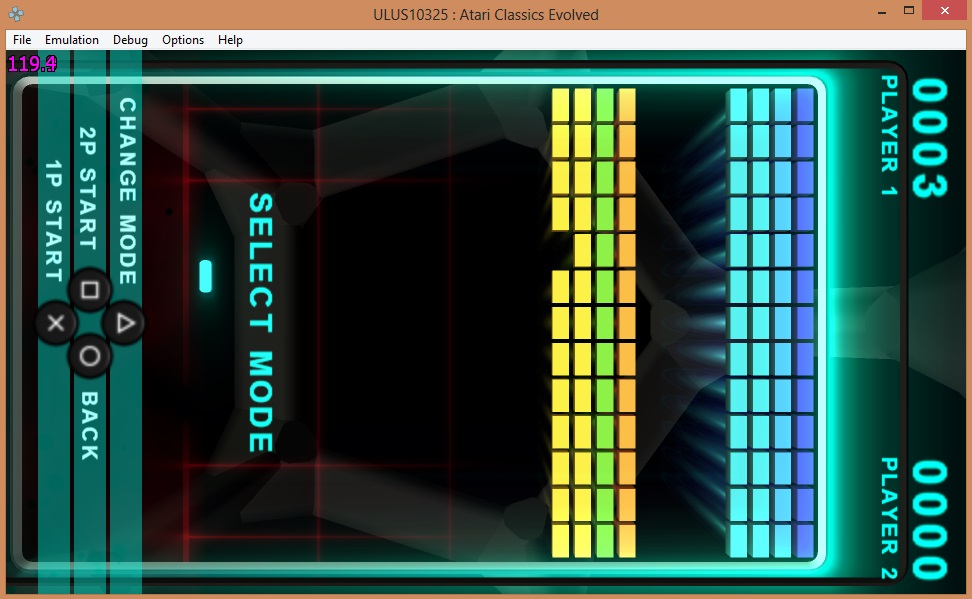
Task: Click the Player 1 score 0003
Action: click(x=927, y=138)
